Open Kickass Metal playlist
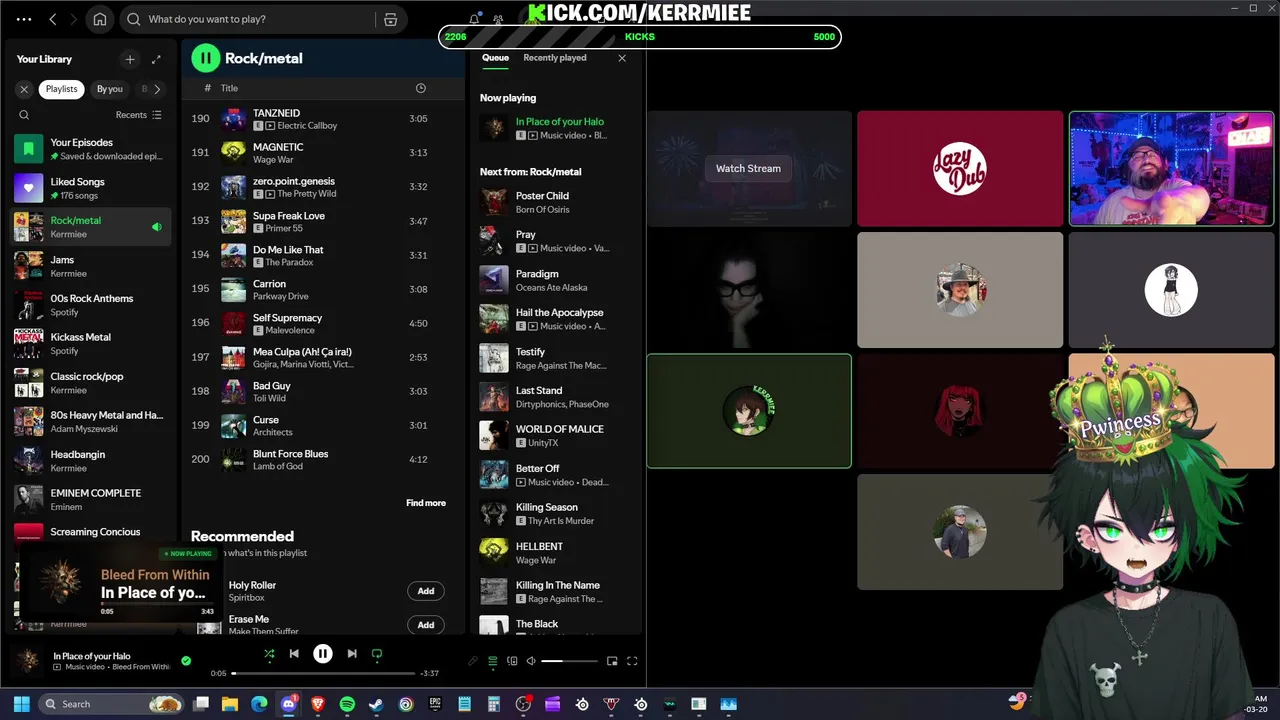 coord(92,344)
